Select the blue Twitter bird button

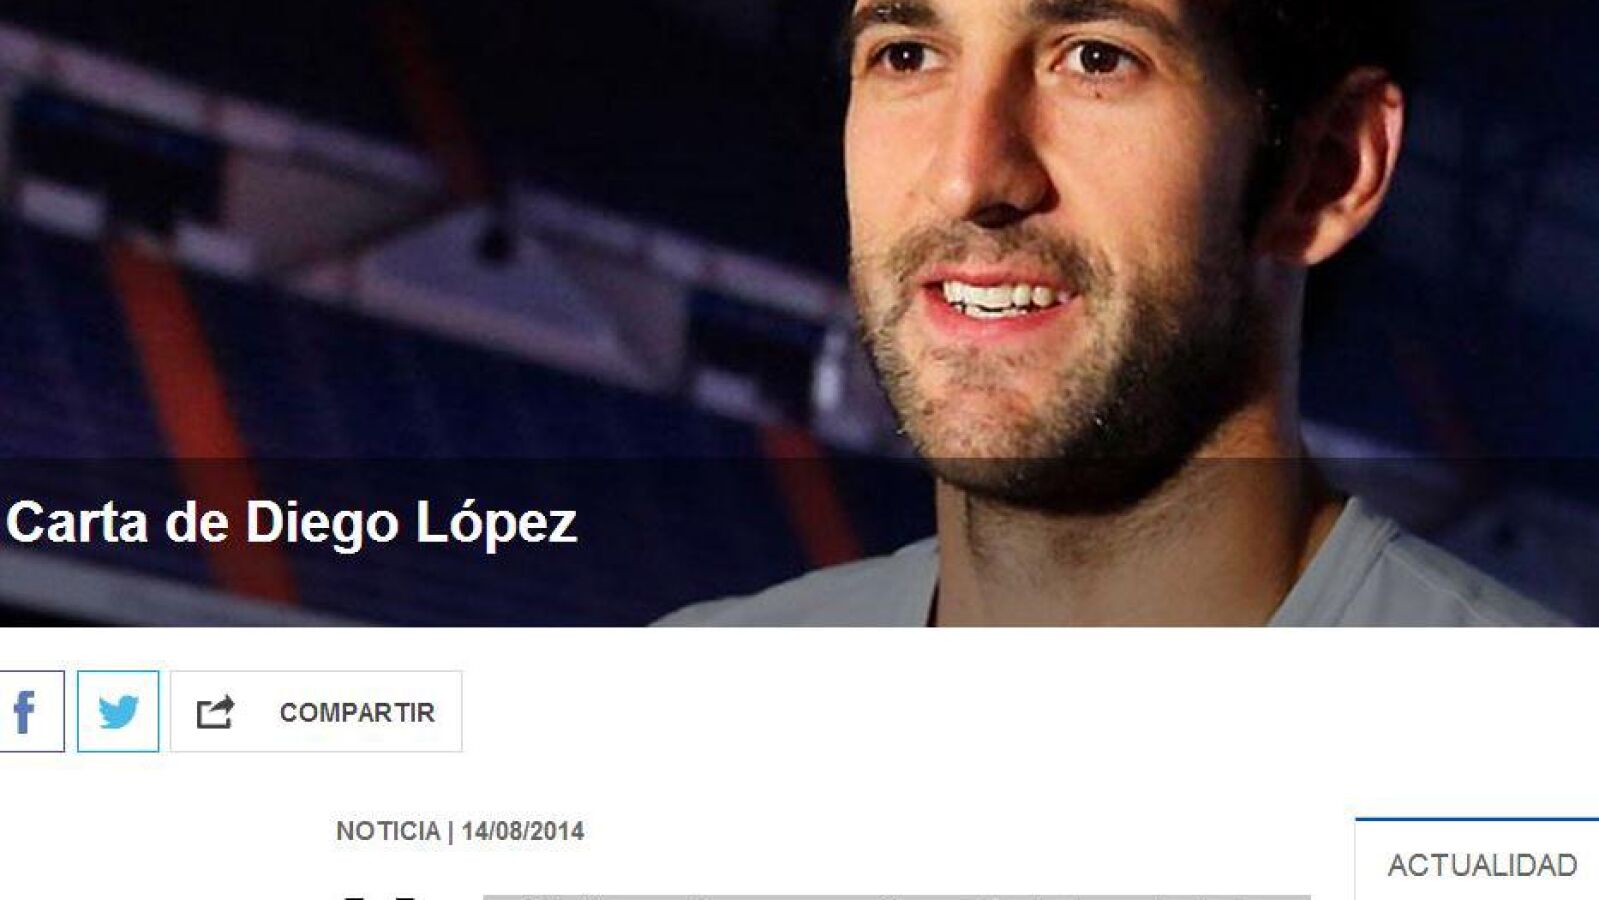tap(118, 711)
